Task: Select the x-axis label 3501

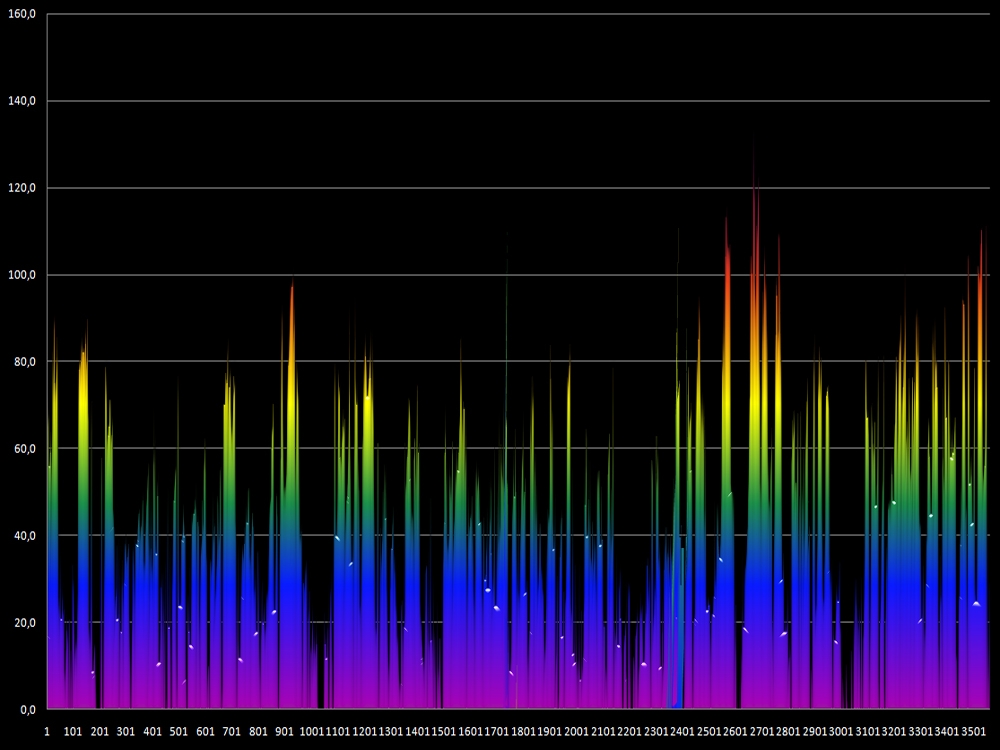Action: pyautogui.click(x=973, y=732)
